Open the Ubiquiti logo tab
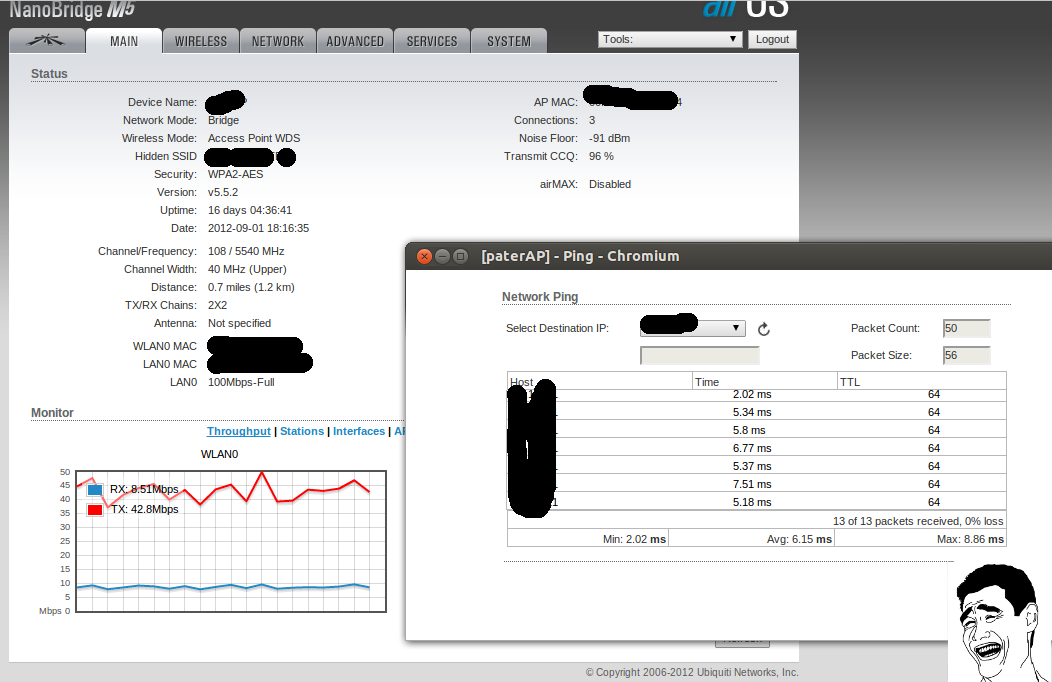The height and width of the screenshot is (682, 1052). click(47, 41)
